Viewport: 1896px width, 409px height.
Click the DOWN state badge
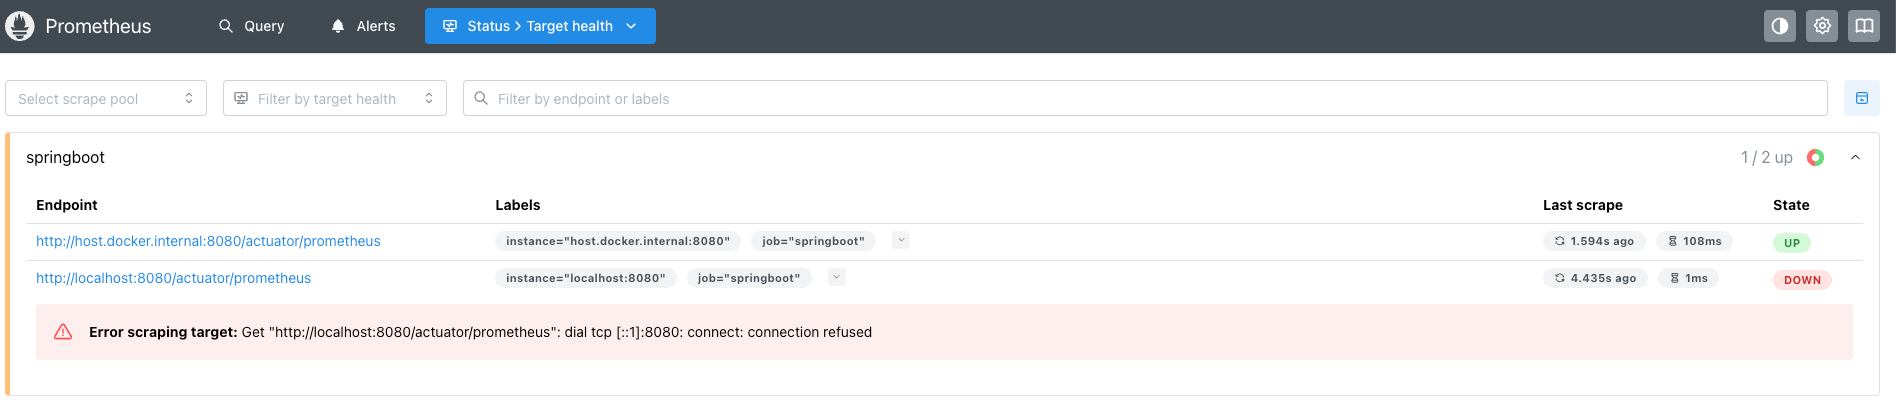click(1802, 280)
